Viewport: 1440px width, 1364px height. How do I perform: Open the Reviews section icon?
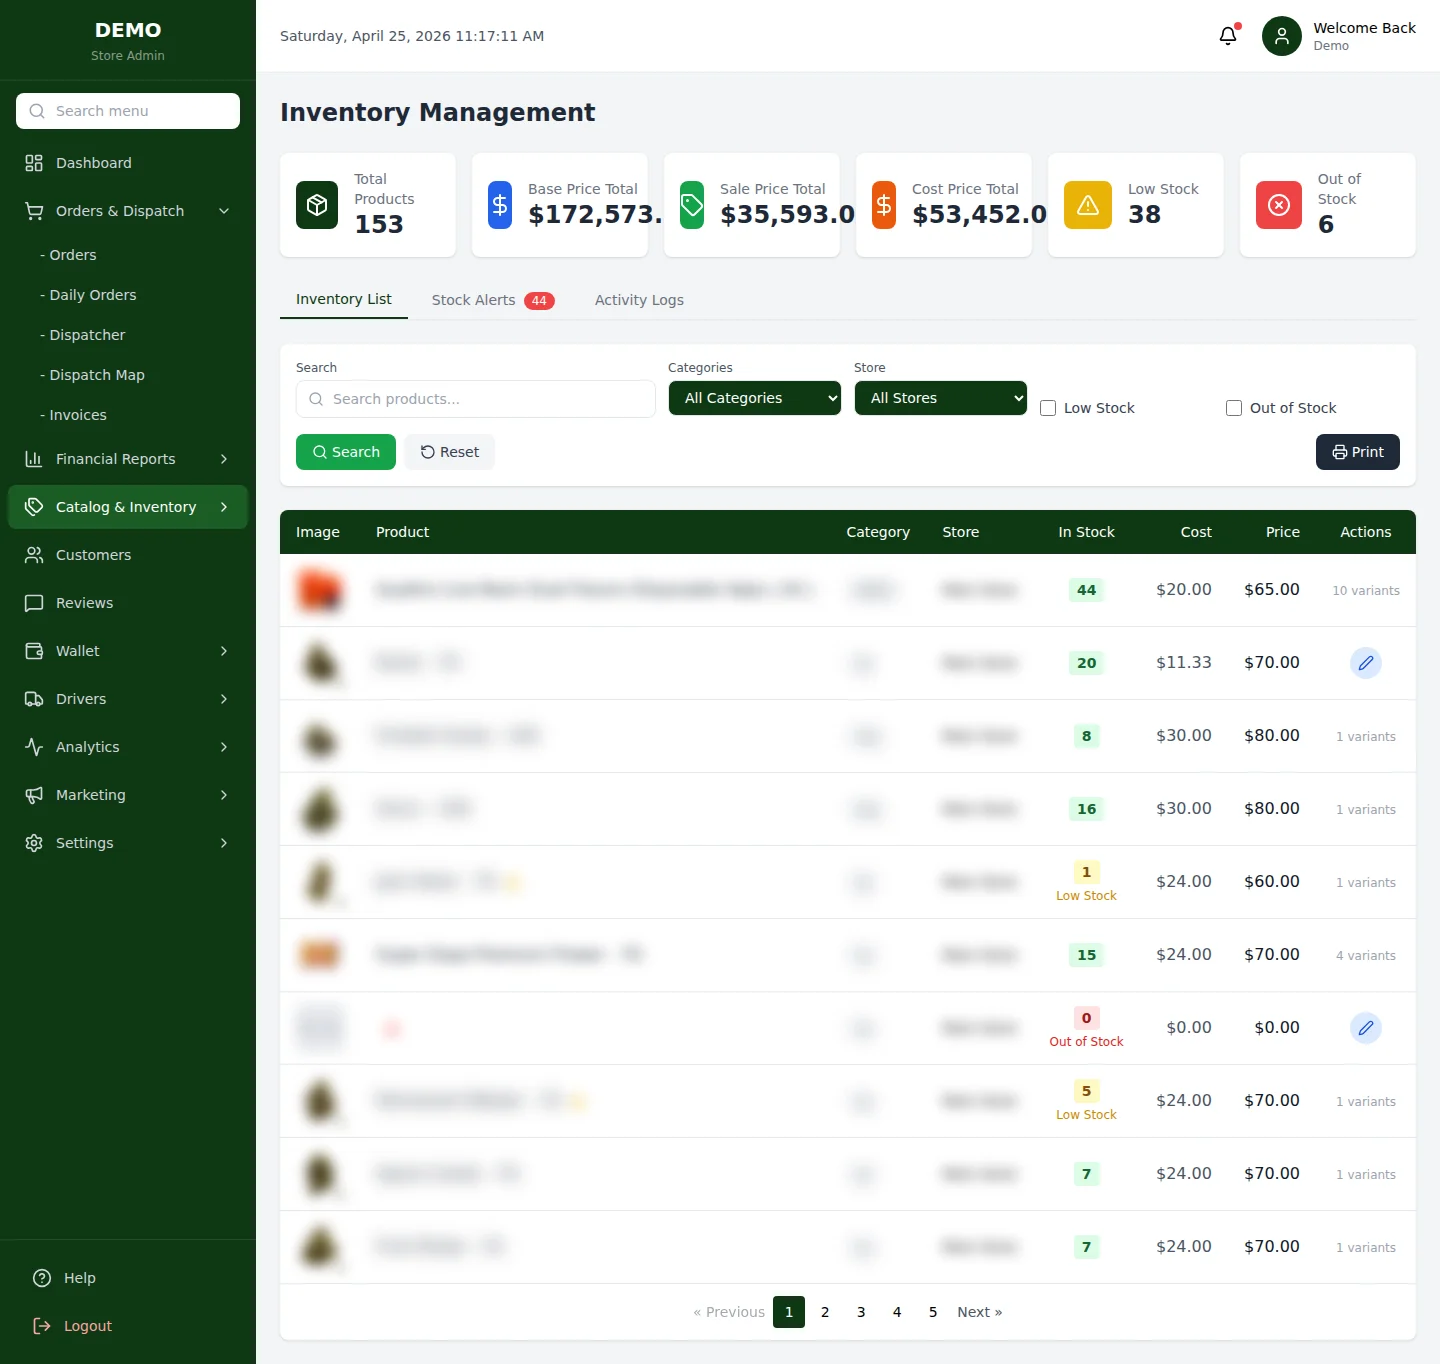pyautogui.click(x=35, y=603)
